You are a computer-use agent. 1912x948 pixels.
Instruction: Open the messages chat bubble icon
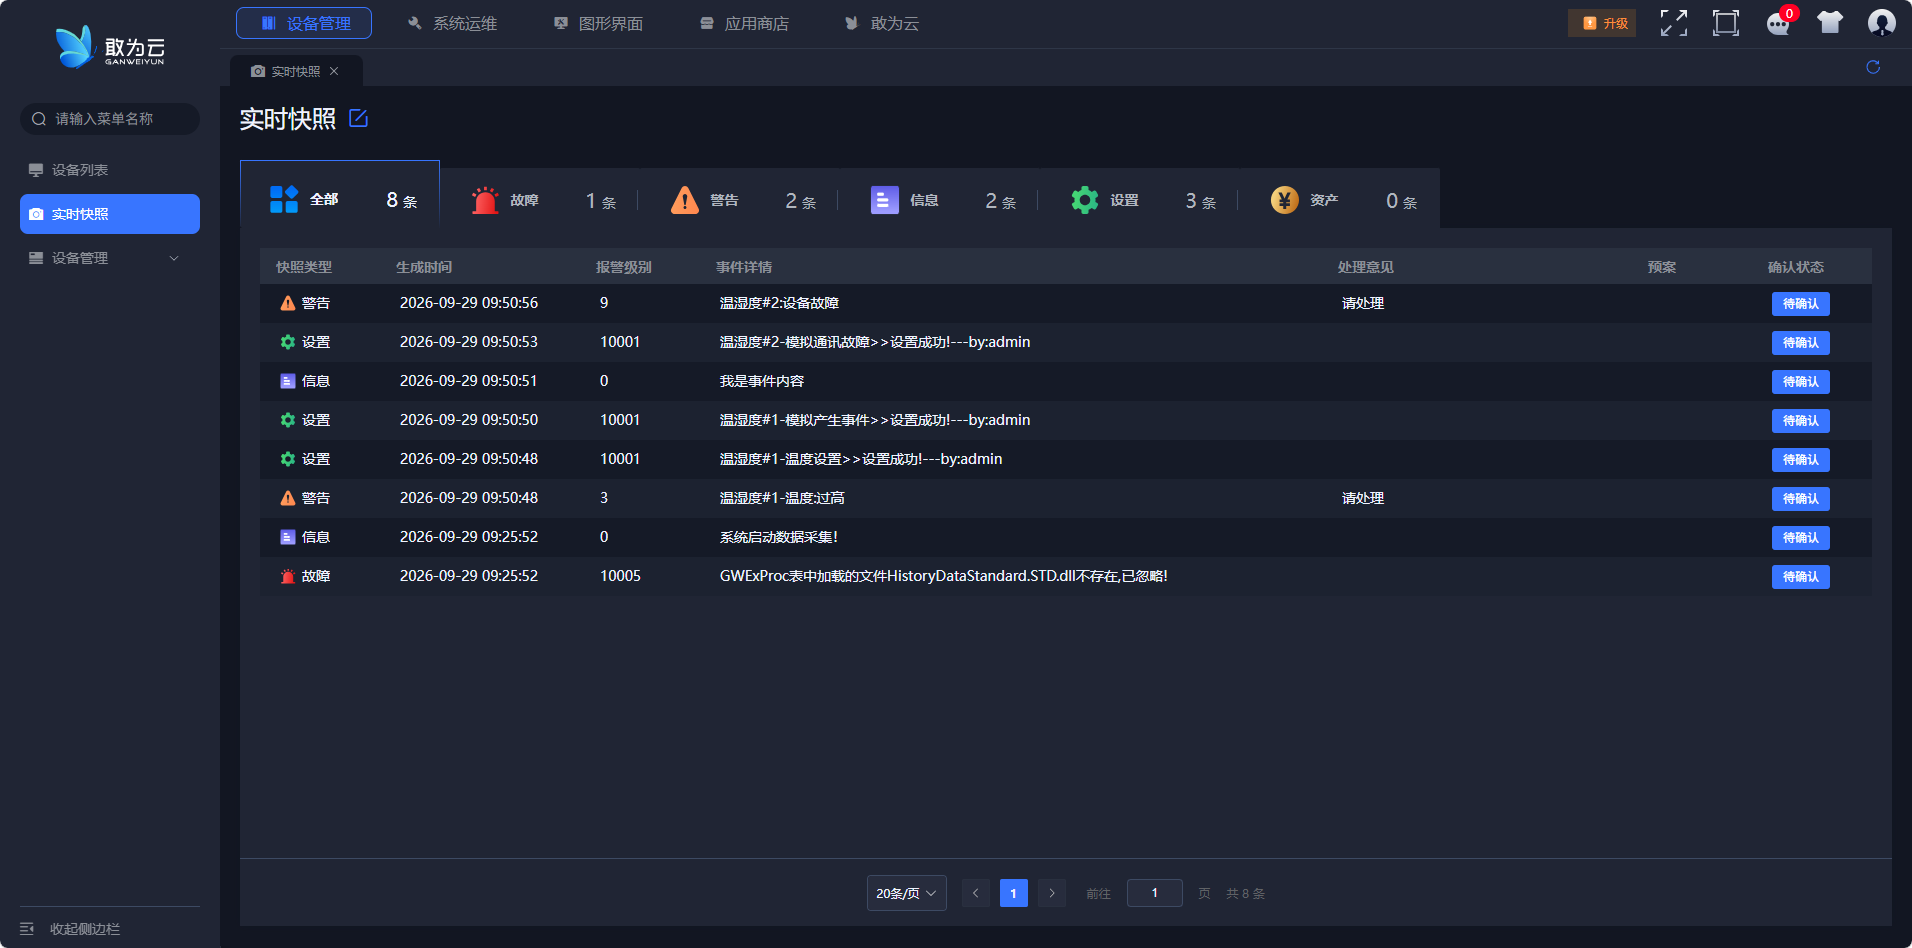[x=1778, y=24]
